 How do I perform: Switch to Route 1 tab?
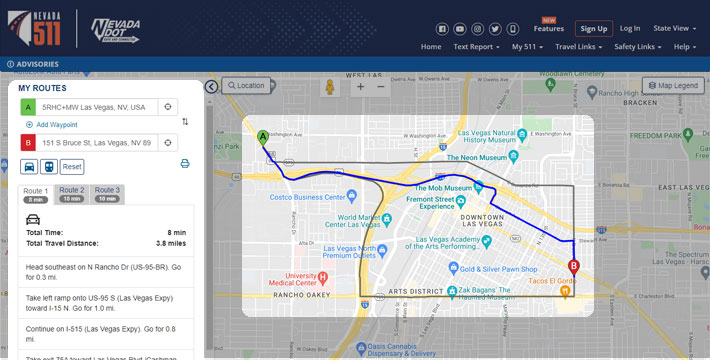point(36,195)
